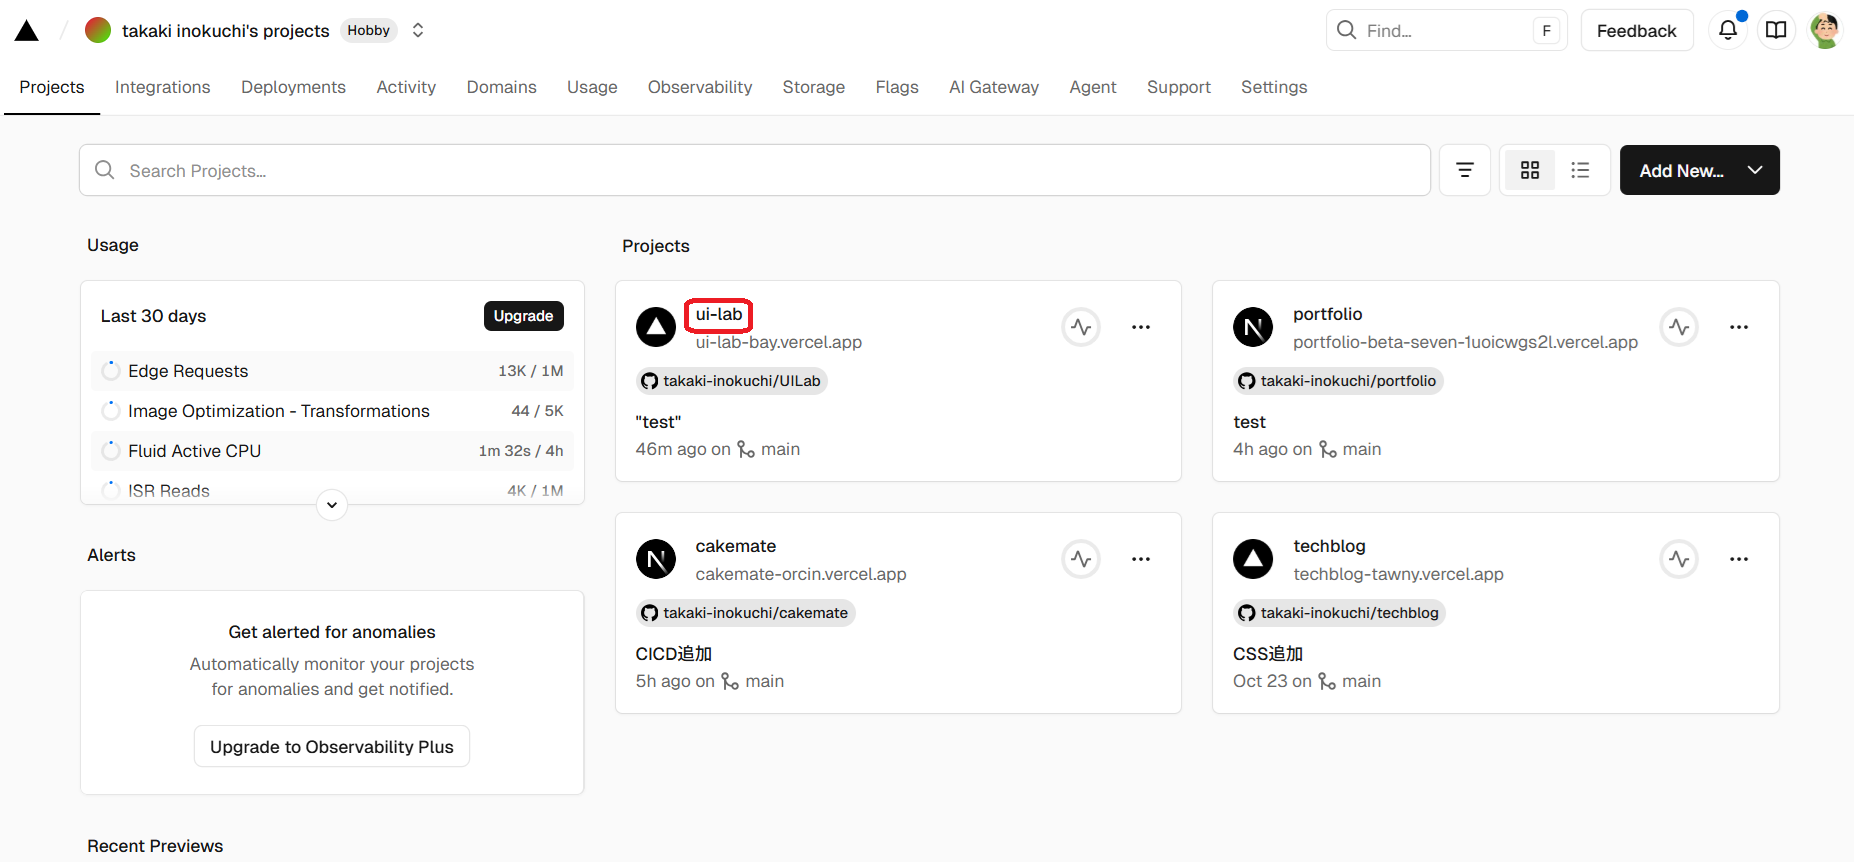The width and height of the screenshot is (1854, 862).
Task: Open ui-lab more options menu
Action: (x=1141, y=327)
